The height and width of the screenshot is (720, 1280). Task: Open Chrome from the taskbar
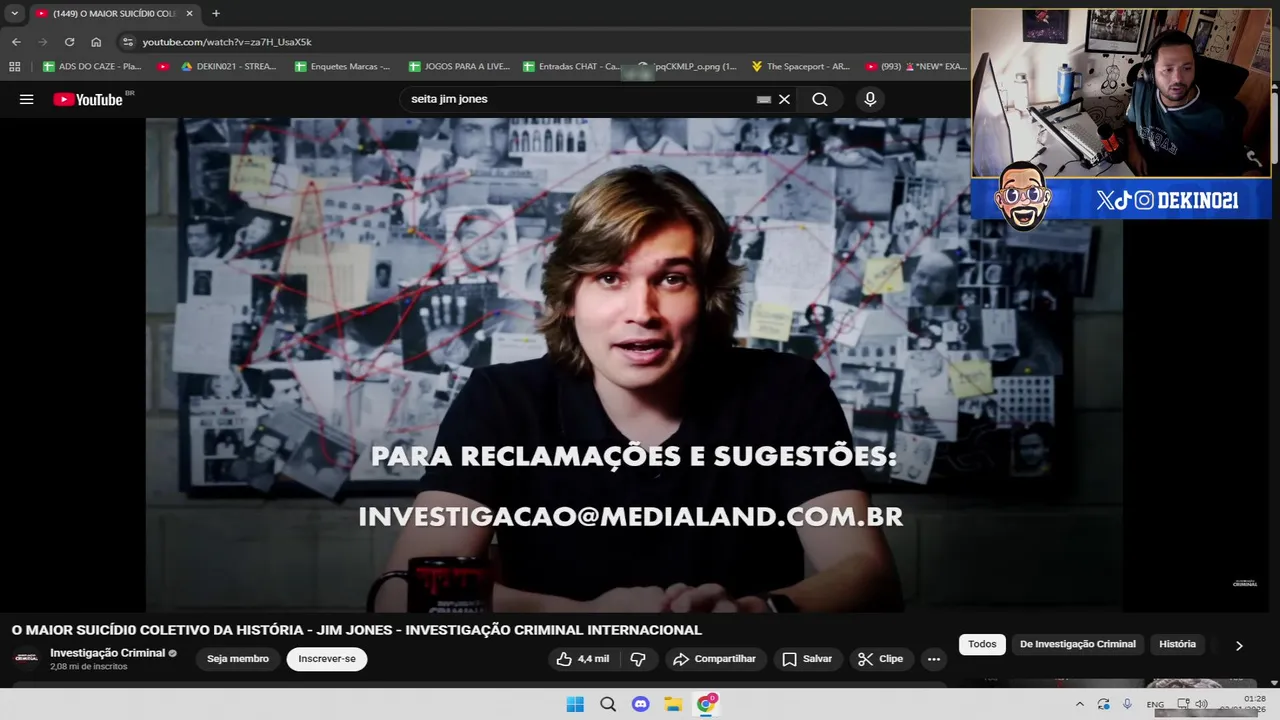(706, 704)
